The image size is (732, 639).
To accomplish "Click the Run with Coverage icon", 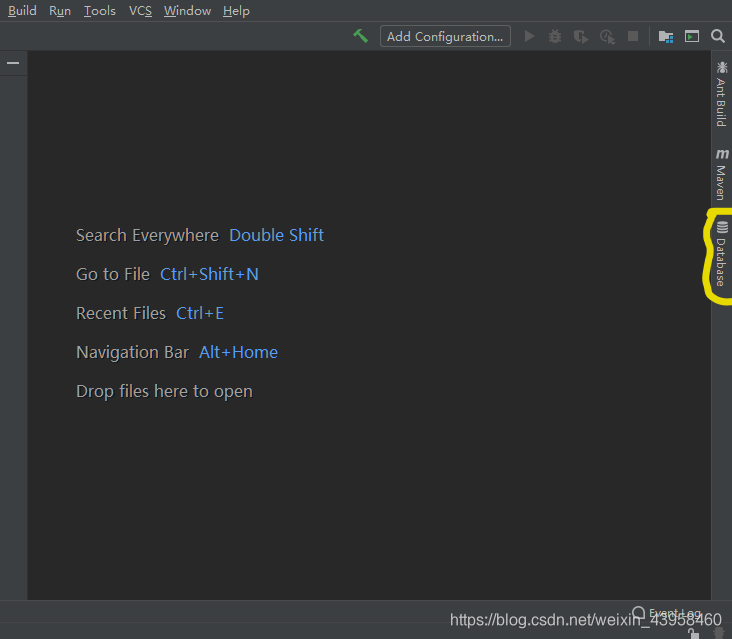I will tap(580, 36).
